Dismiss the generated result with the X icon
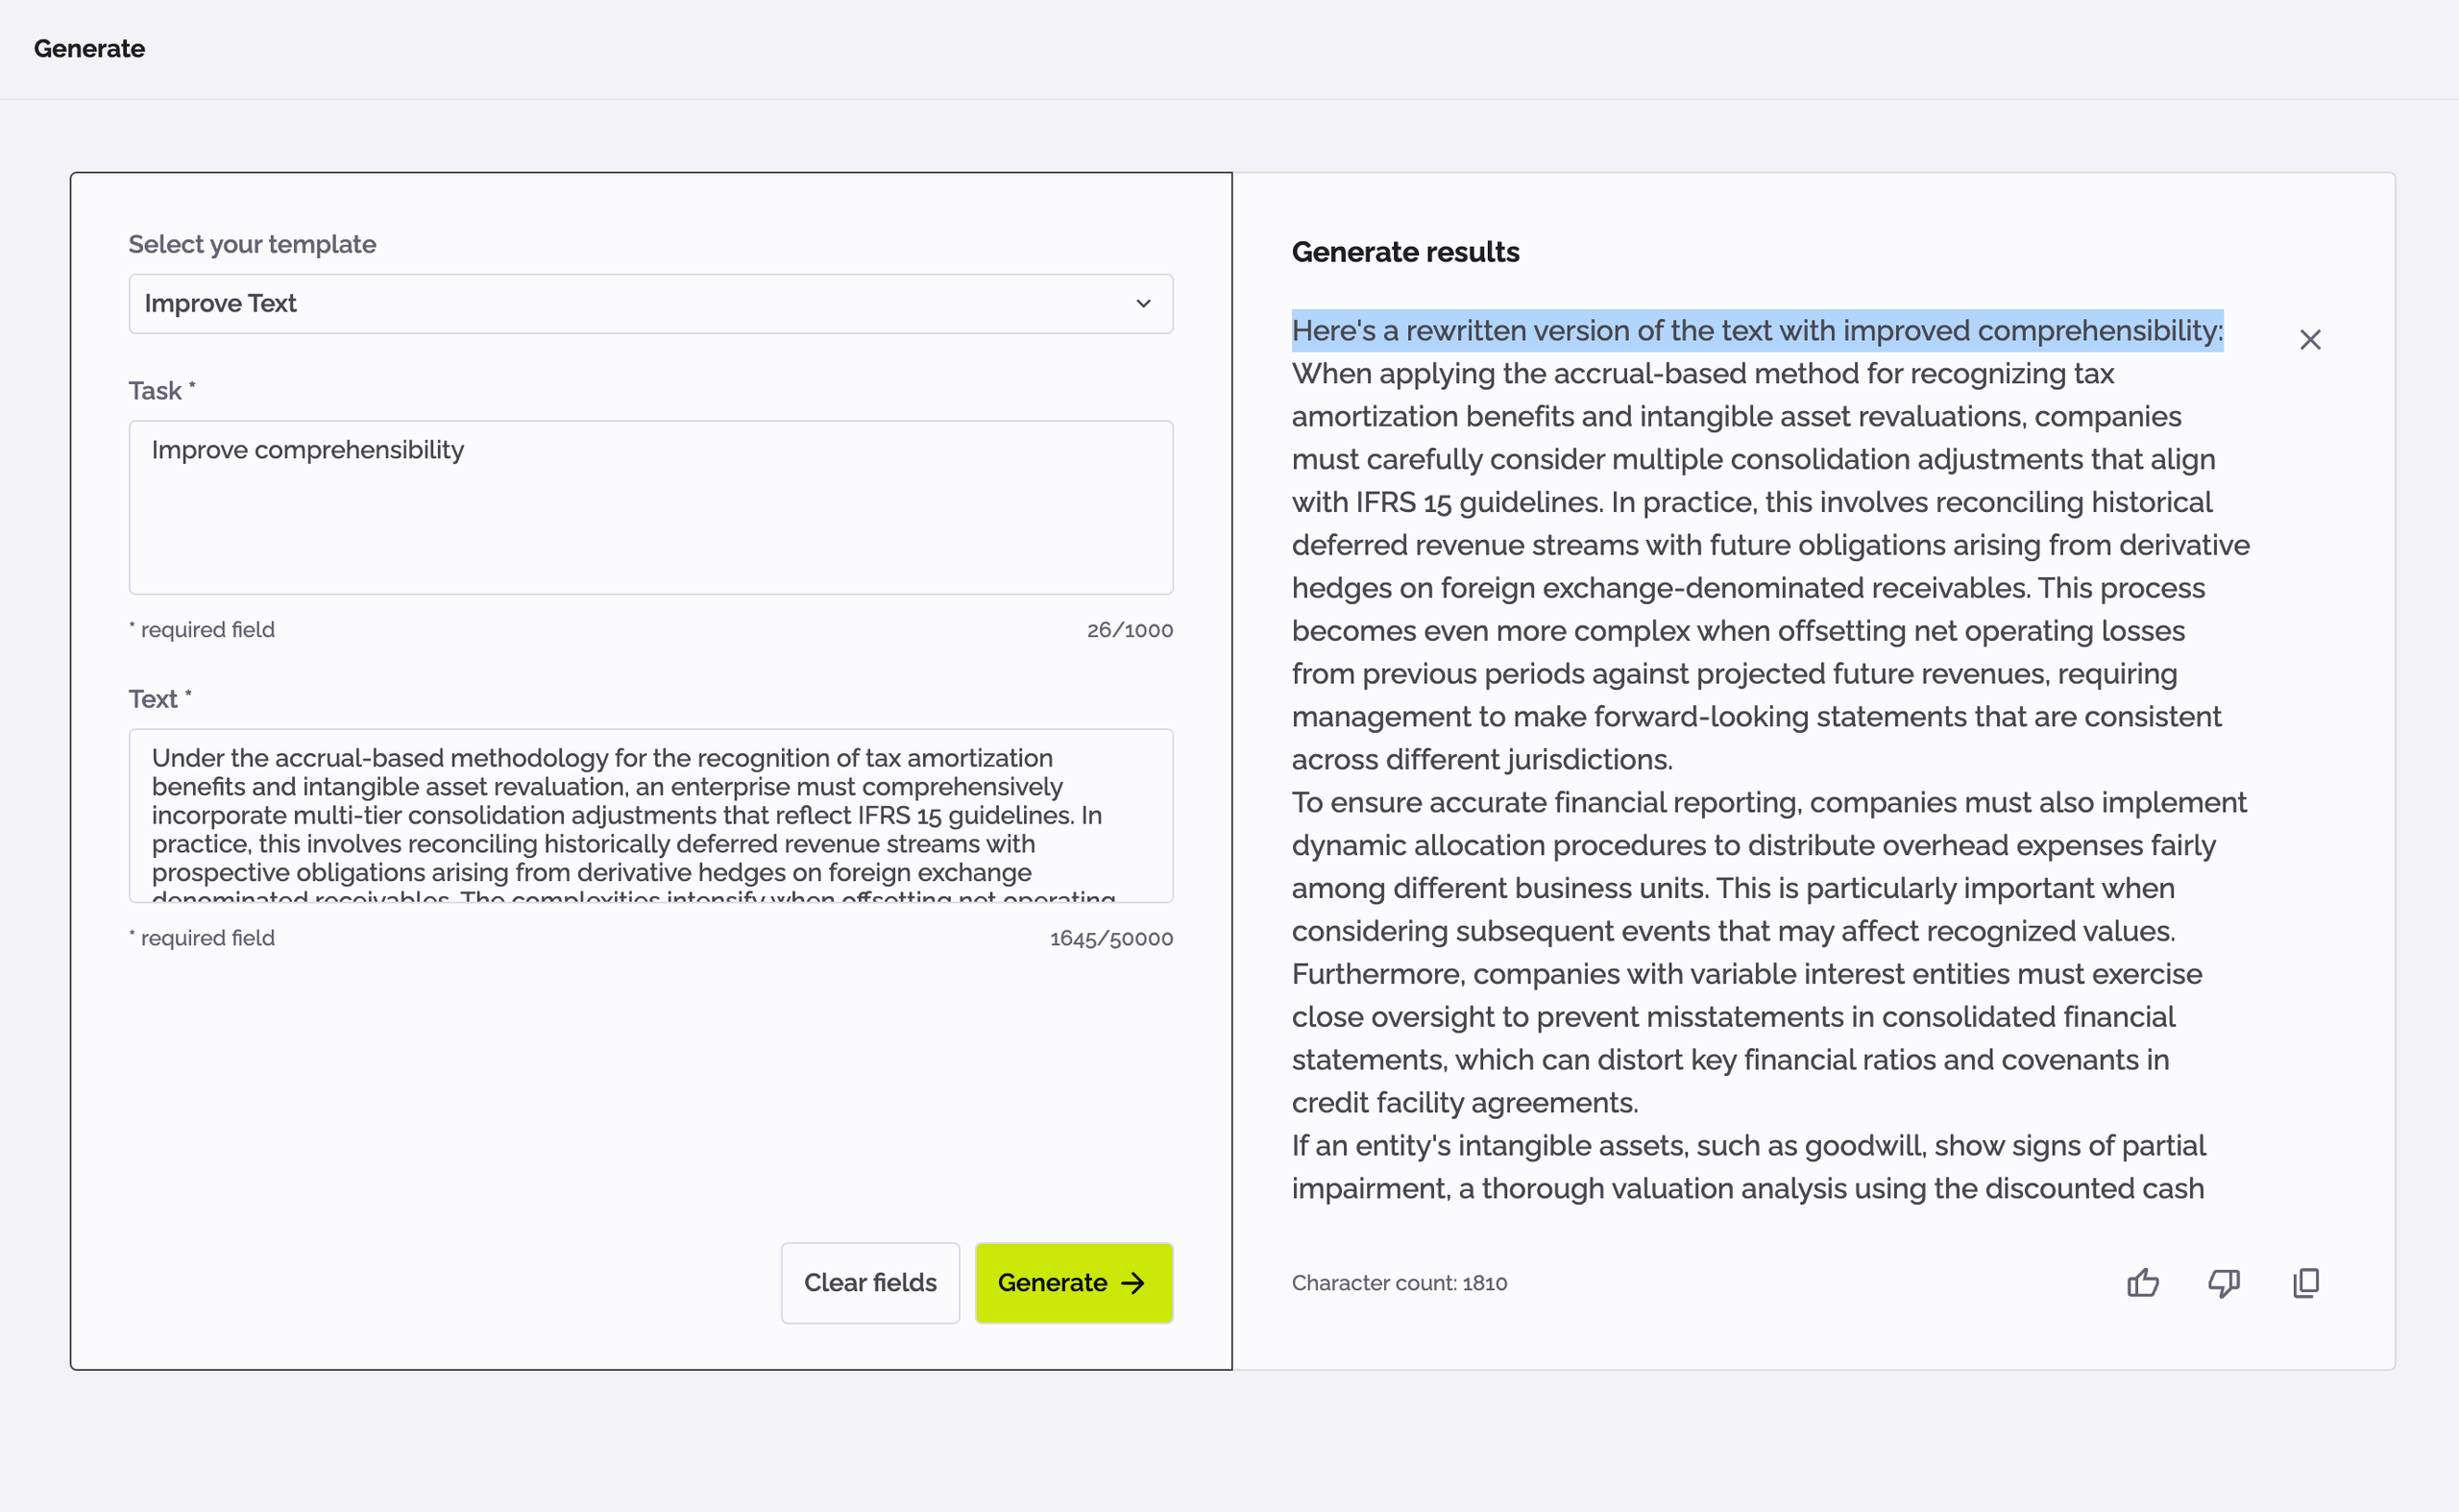 [x=2311, y=339]
